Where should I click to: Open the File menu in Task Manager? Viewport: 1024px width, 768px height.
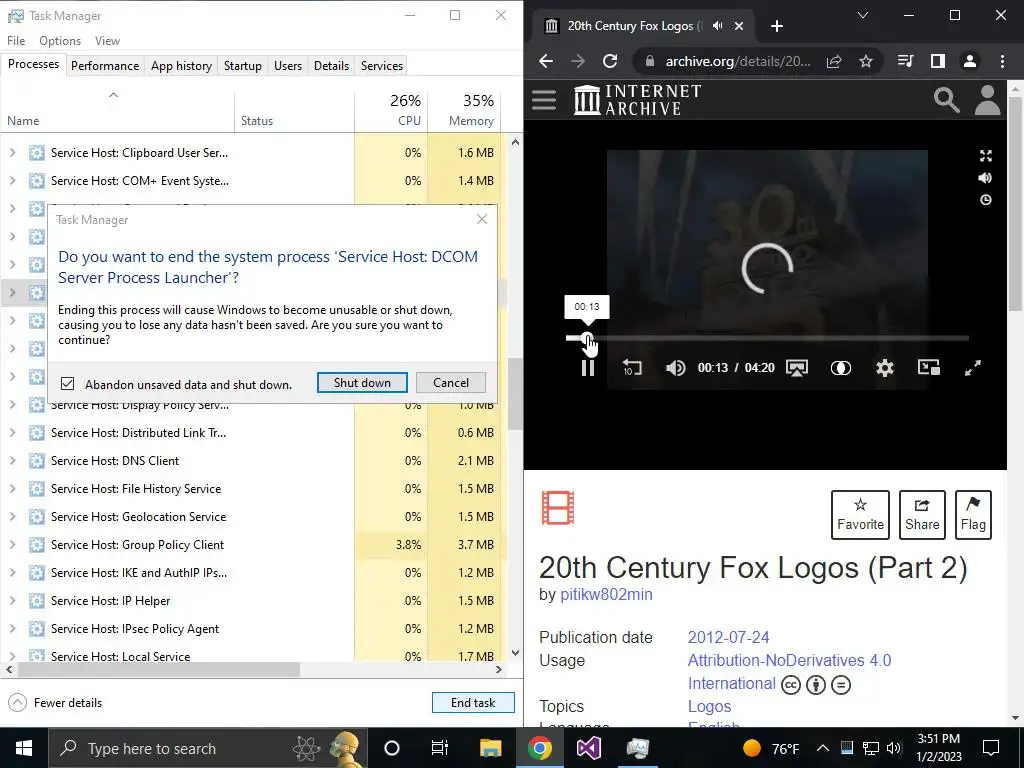tap(16, 40)
